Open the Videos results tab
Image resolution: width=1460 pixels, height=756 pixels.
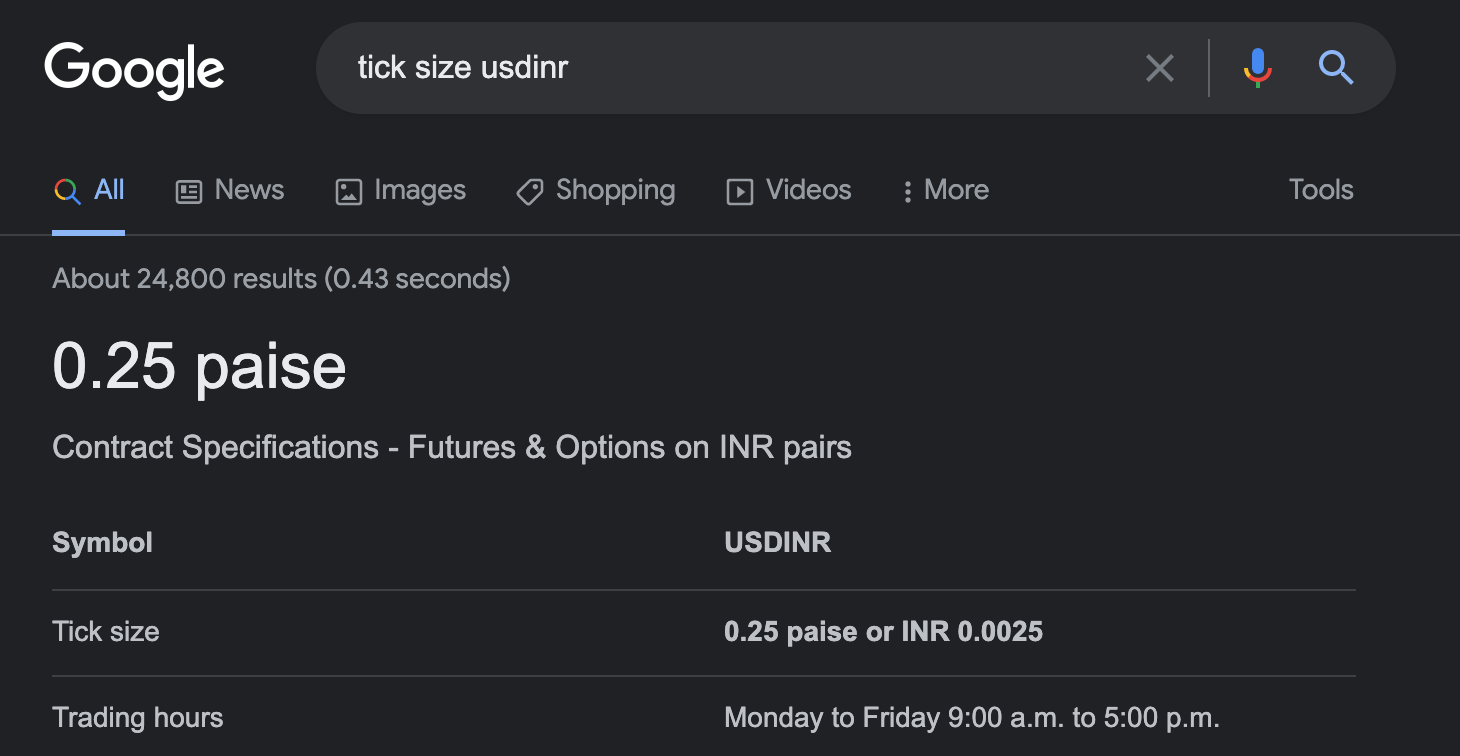pyautogui.click(x=789, y=190)
